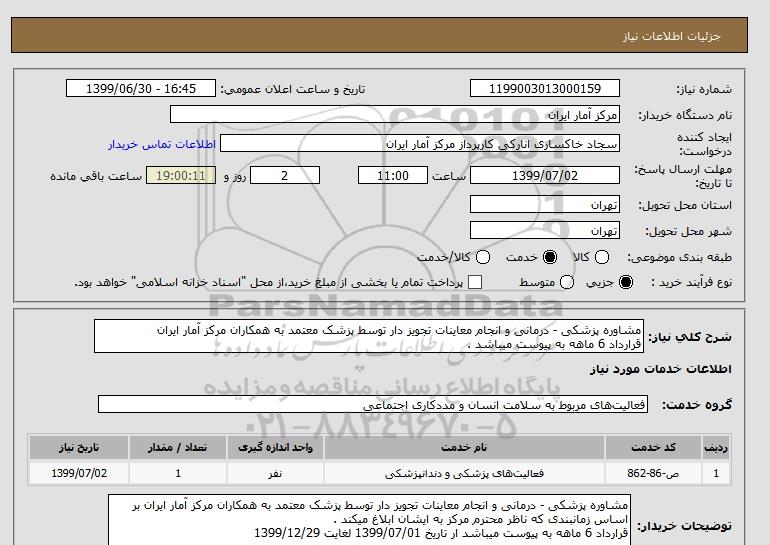Screen dimensions: 770x545
Task: Click the تاریخ نیاز column header
Action: [x=79, y=447]
